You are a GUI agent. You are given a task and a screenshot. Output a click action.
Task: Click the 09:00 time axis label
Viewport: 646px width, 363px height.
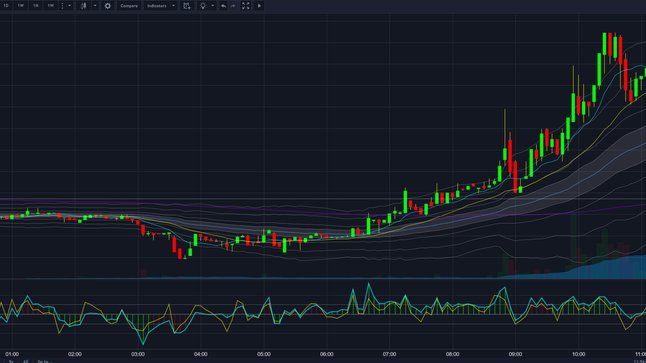pos(515,354)
